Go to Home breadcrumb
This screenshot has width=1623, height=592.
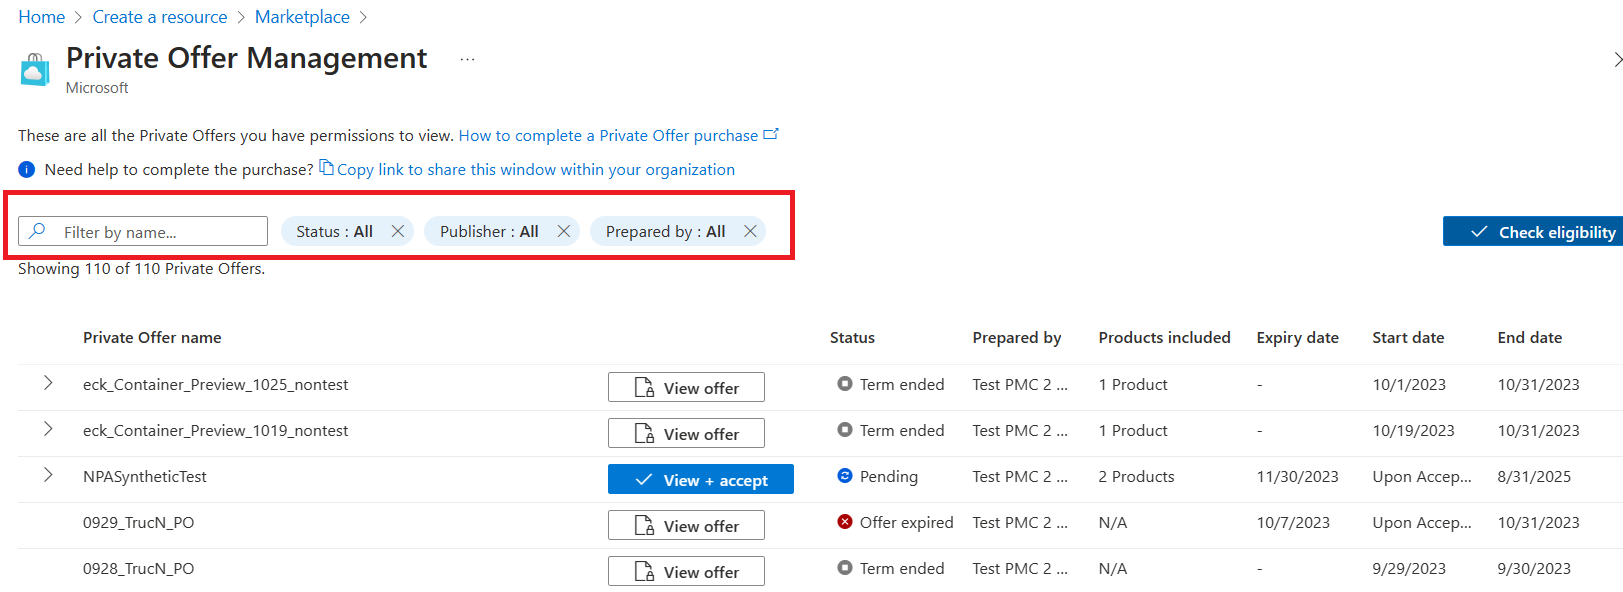click(41, 17)
